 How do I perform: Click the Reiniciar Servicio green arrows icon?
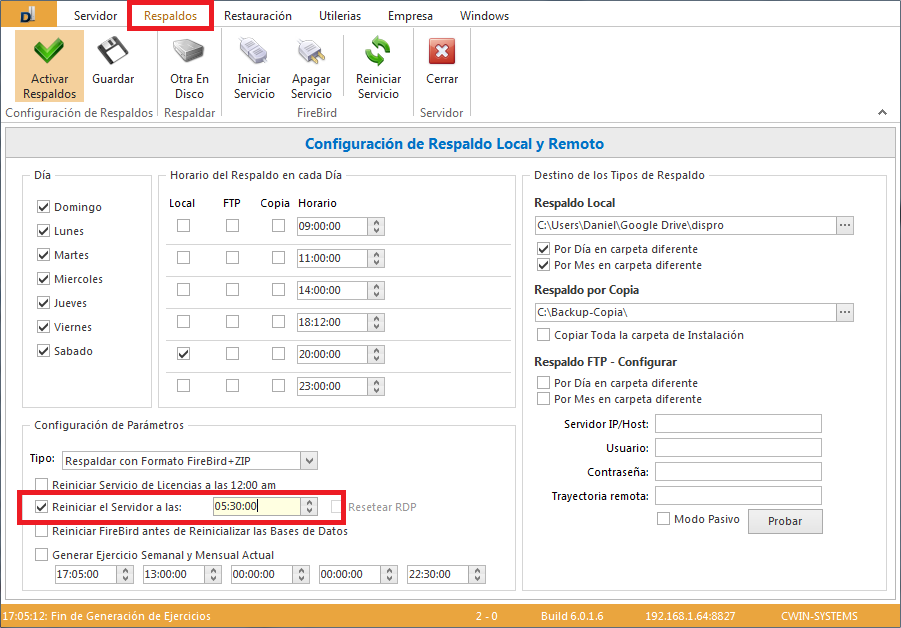378,52
